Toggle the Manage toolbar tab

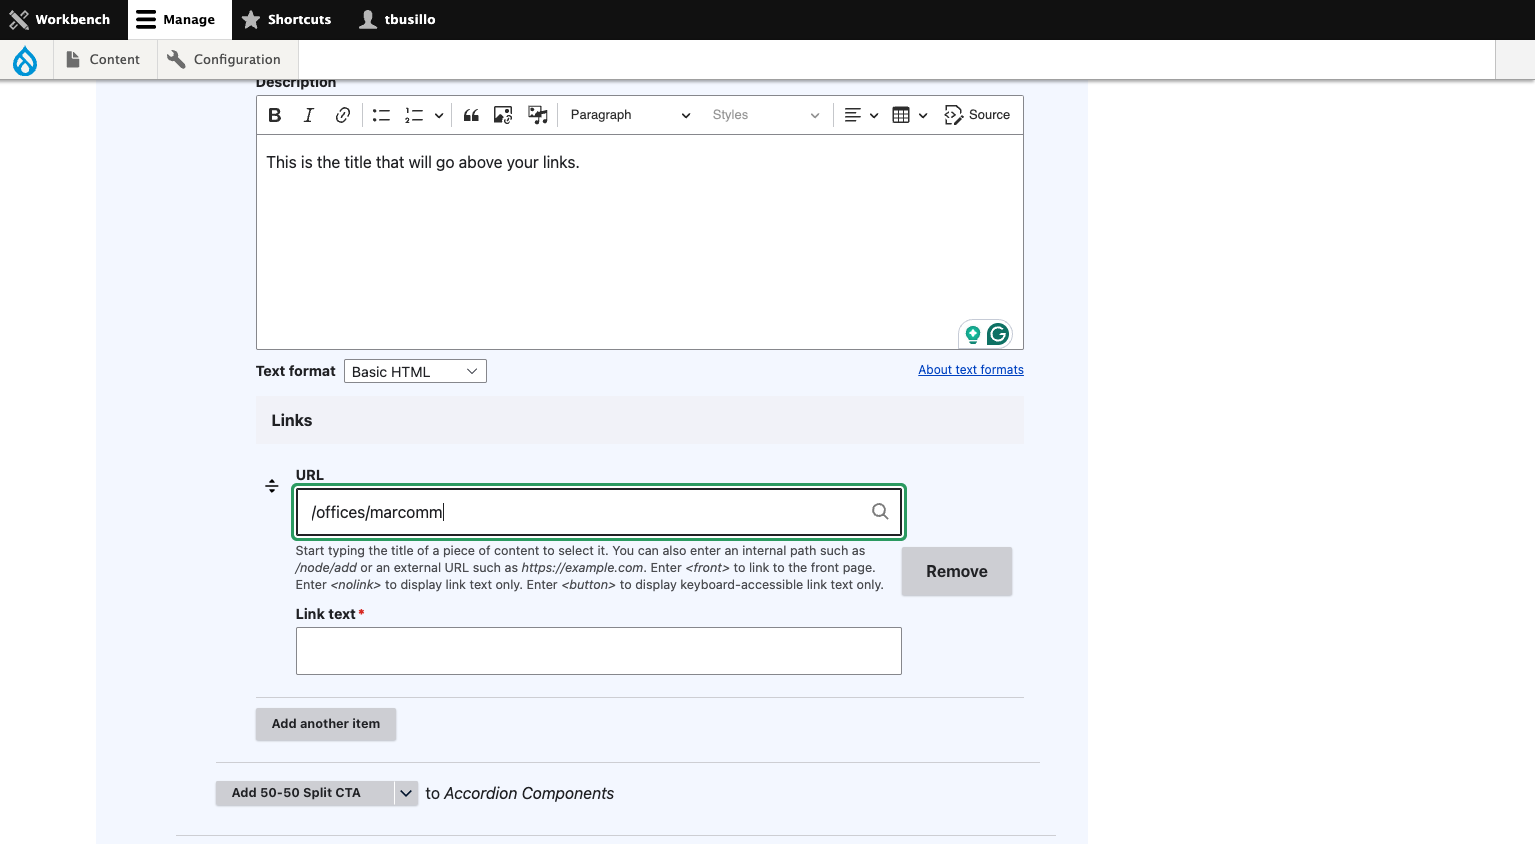point(179,20)
